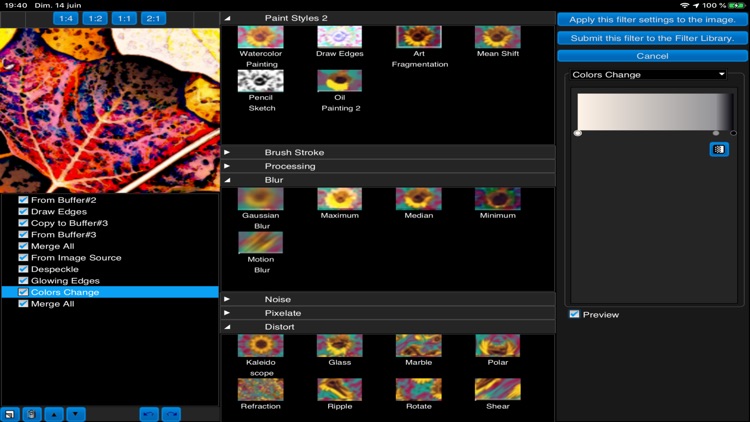Toggle the Copy to Buffer#3 checkbox
Viewport: 750px width, 422px height.
click(x=23, y=222)
